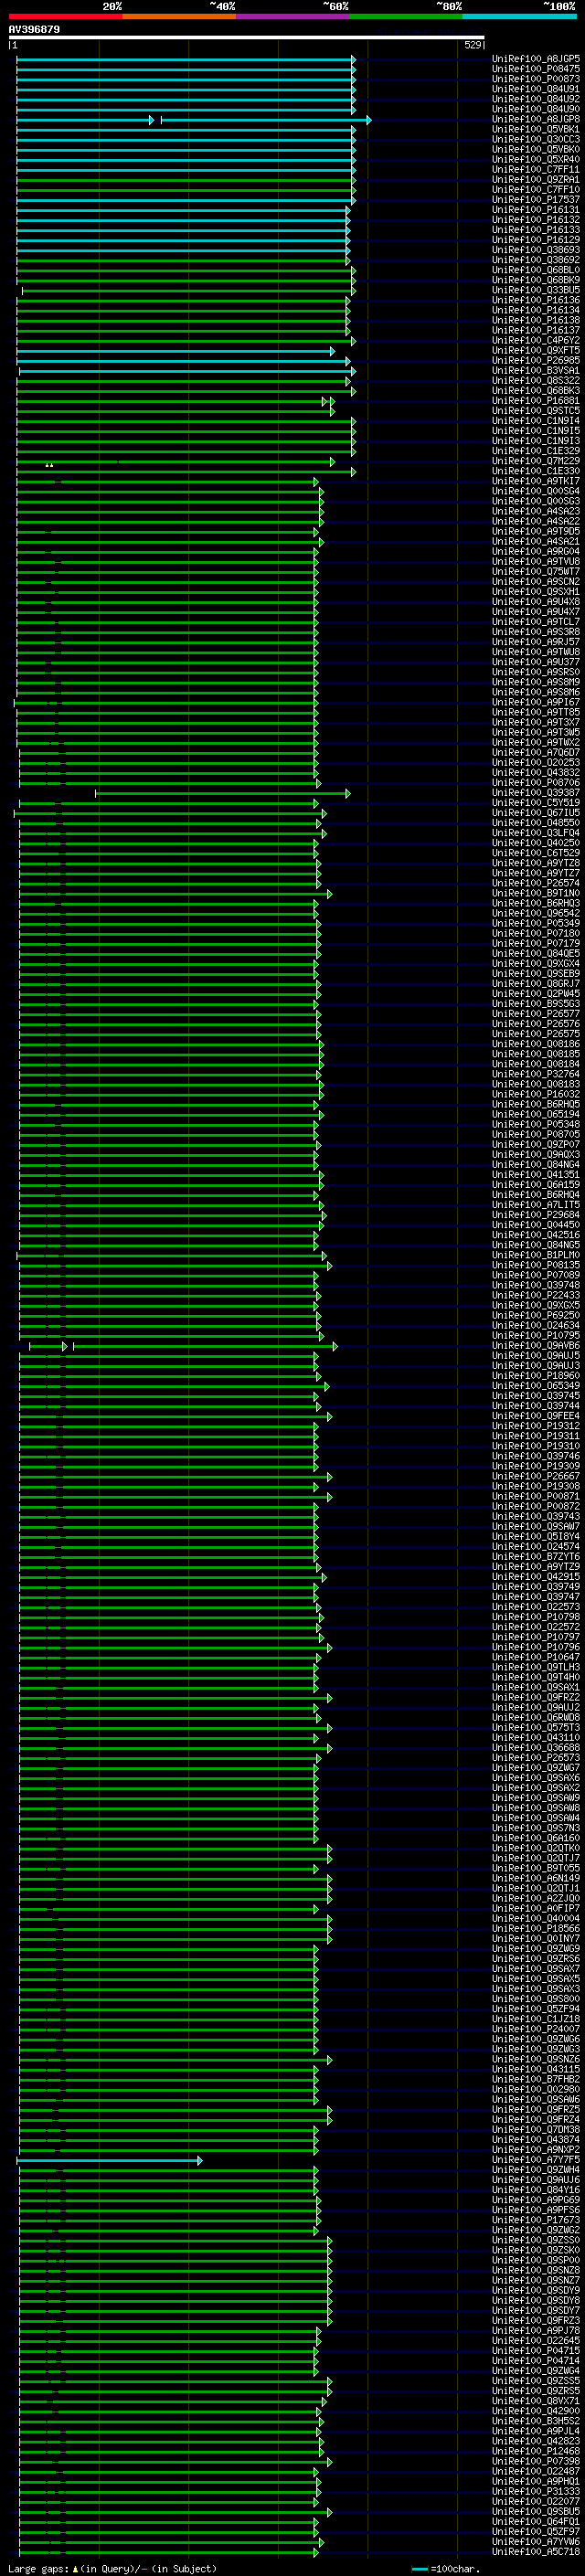
Task: Select hit label UniRef100_P07089
Action: point(535,1275)
